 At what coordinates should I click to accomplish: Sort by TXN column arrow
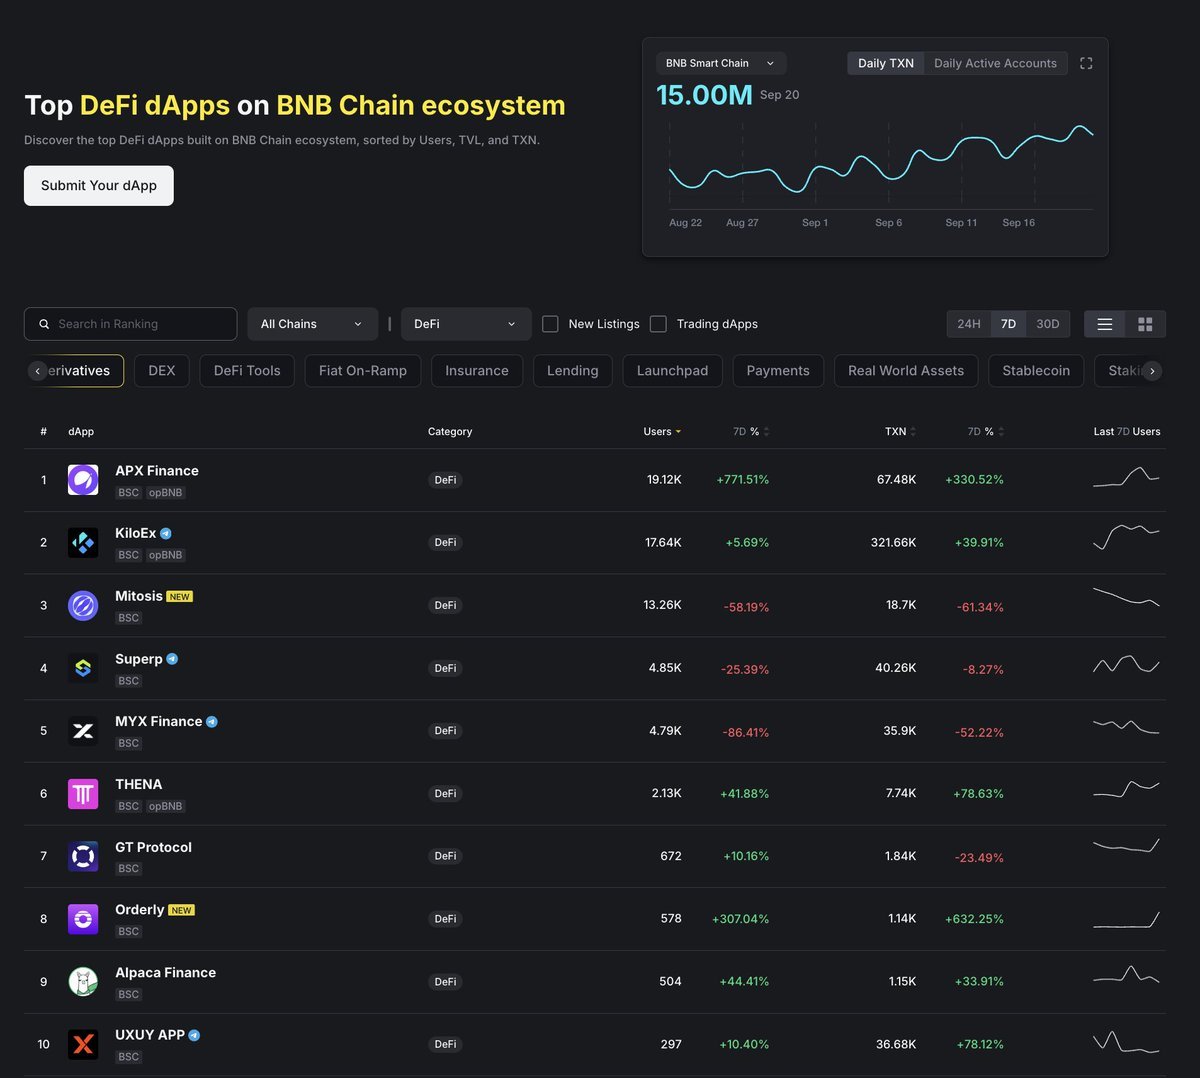pyautogui.click(x=913, y=432)
